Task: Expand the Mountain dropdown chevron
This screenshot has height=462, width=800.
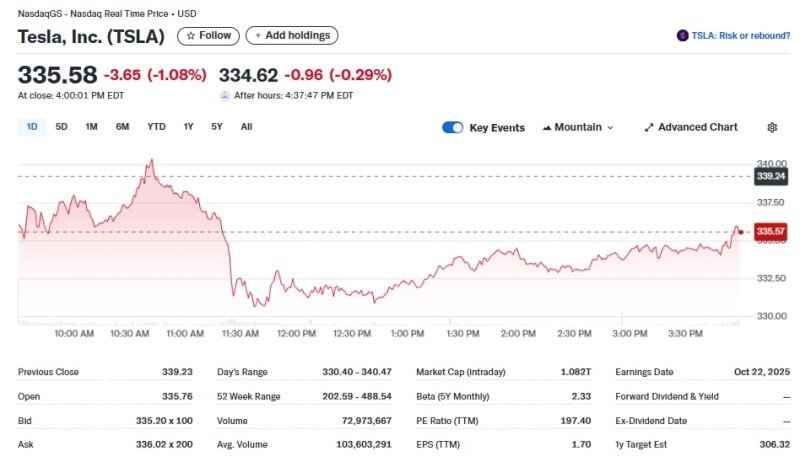Action: click(x=610, y=128)
